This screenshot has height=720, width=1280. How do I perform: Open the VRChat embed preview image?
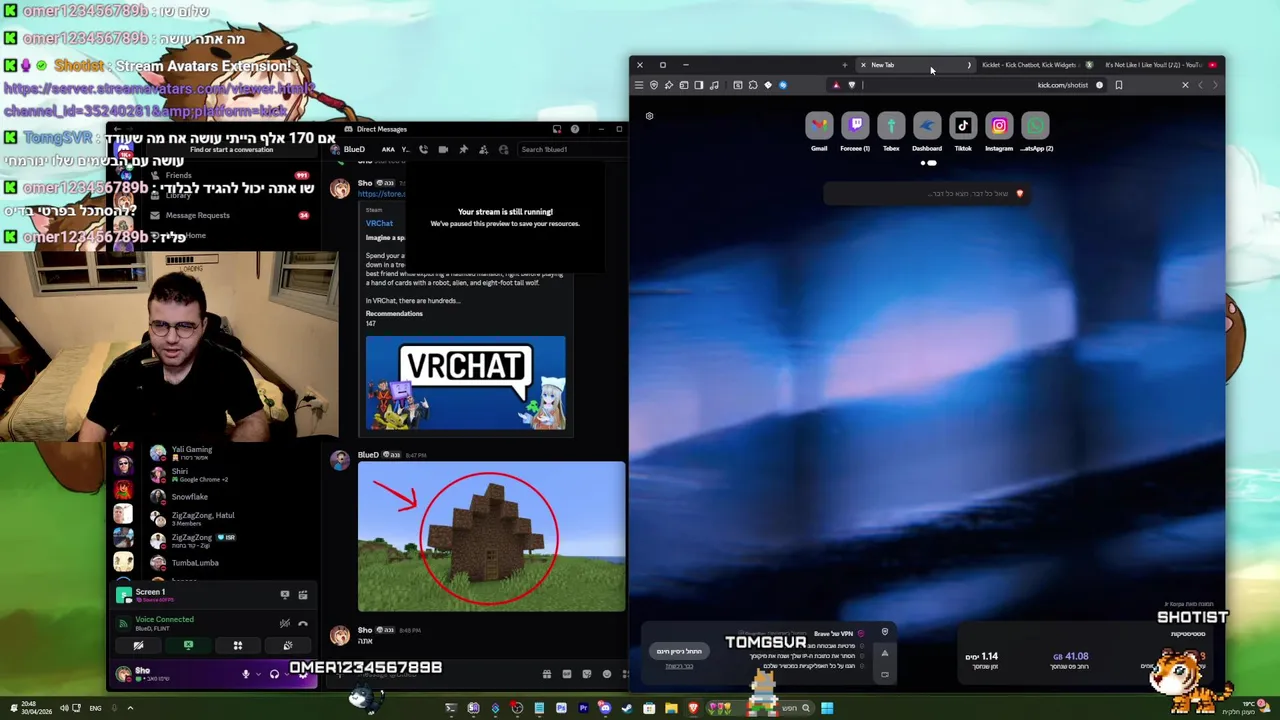coord(466,383)
